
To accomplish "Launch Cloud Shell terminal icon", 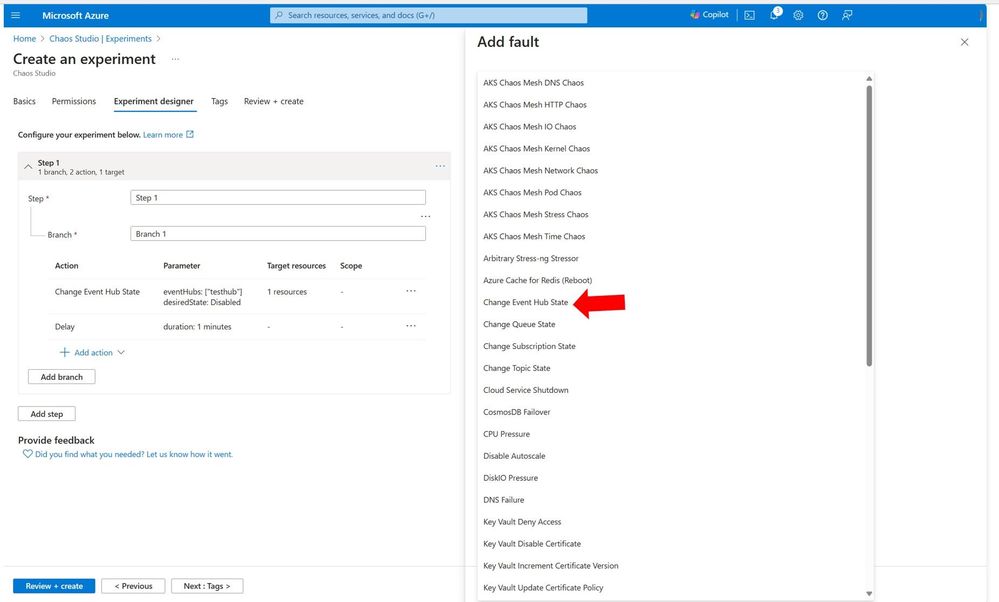I will click(749, 15).
